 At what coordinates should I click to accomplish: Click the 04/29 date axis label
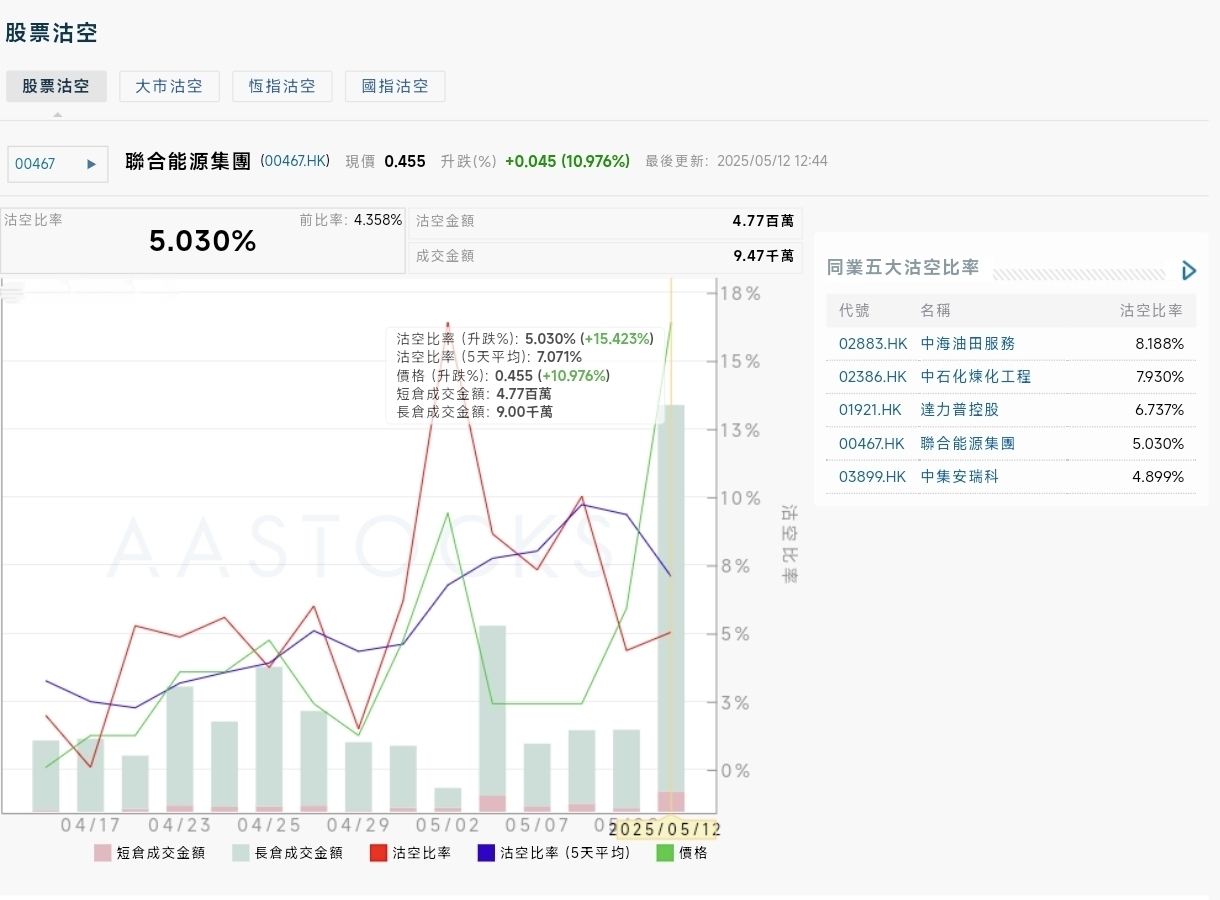coord(358,826)
